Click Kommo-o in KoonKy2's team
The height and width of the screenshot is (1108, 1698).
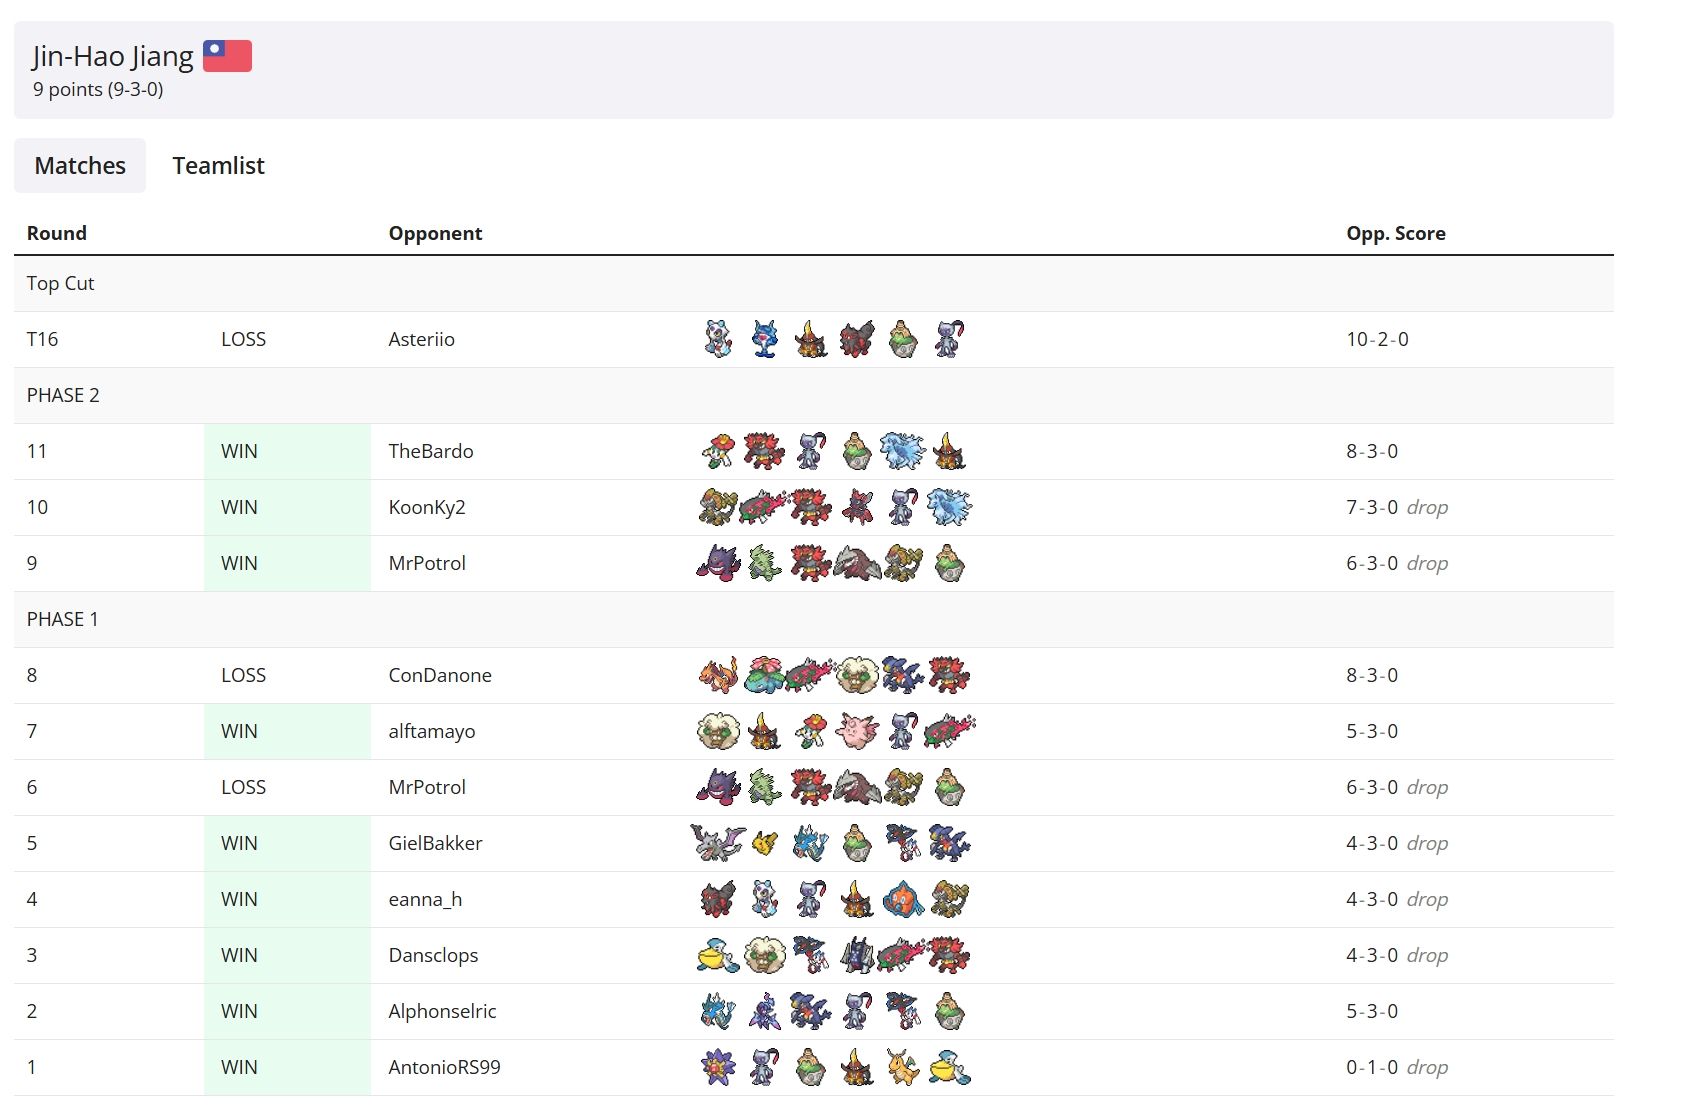tap(718, 507)
